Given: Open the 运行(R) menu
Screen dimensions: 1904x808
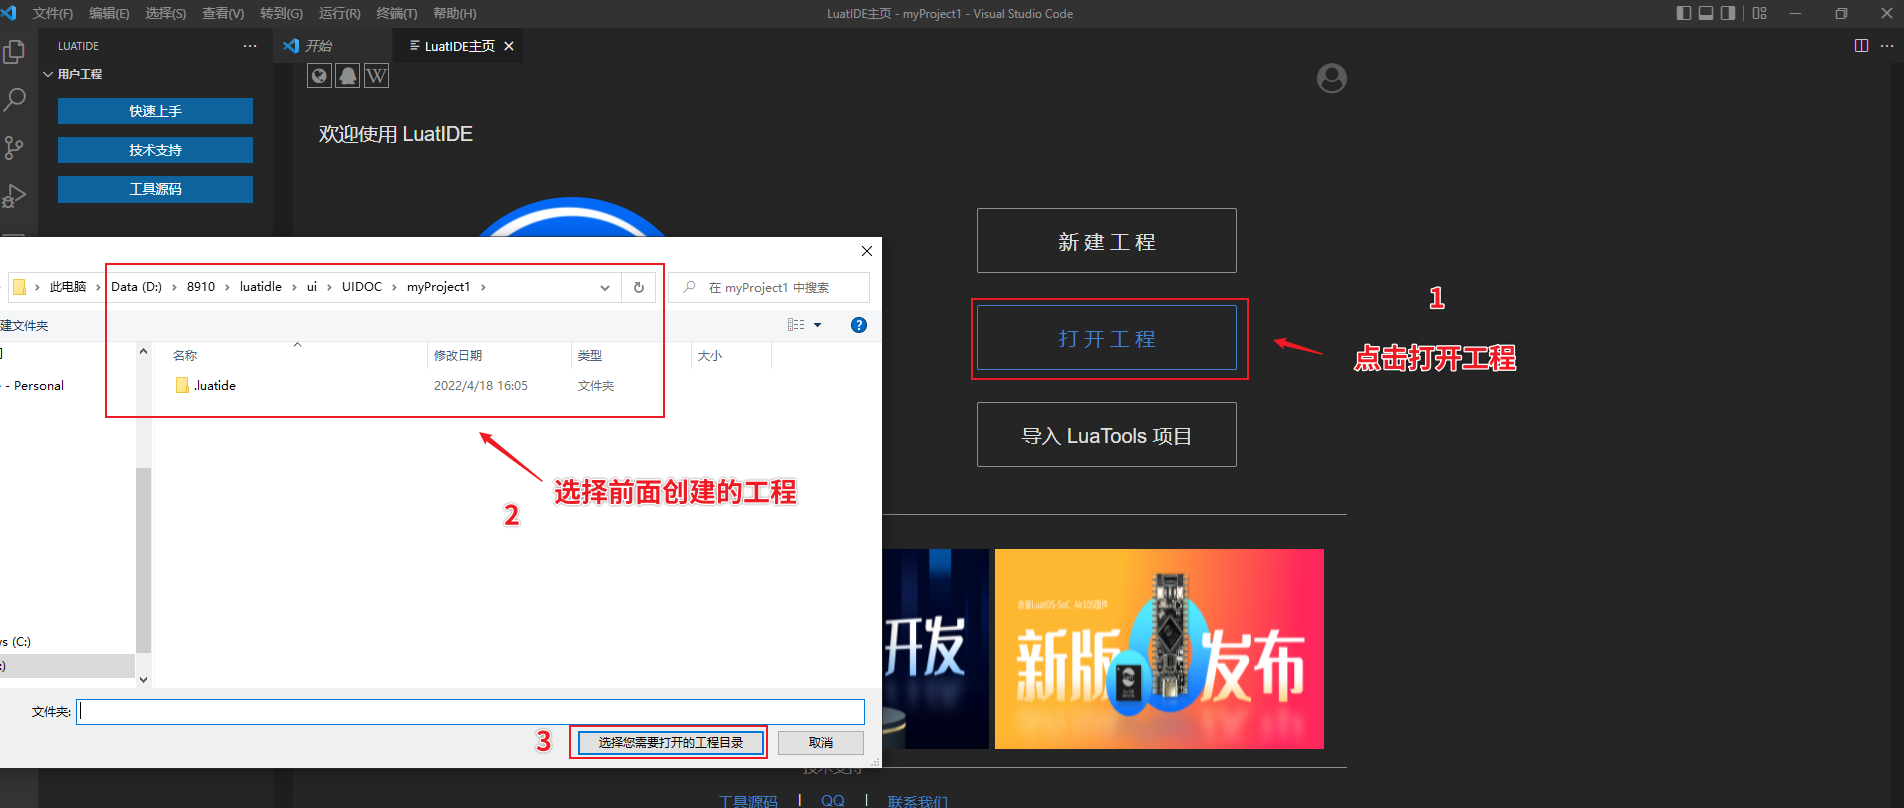Looking at the screenshot, I should (340, 13).
